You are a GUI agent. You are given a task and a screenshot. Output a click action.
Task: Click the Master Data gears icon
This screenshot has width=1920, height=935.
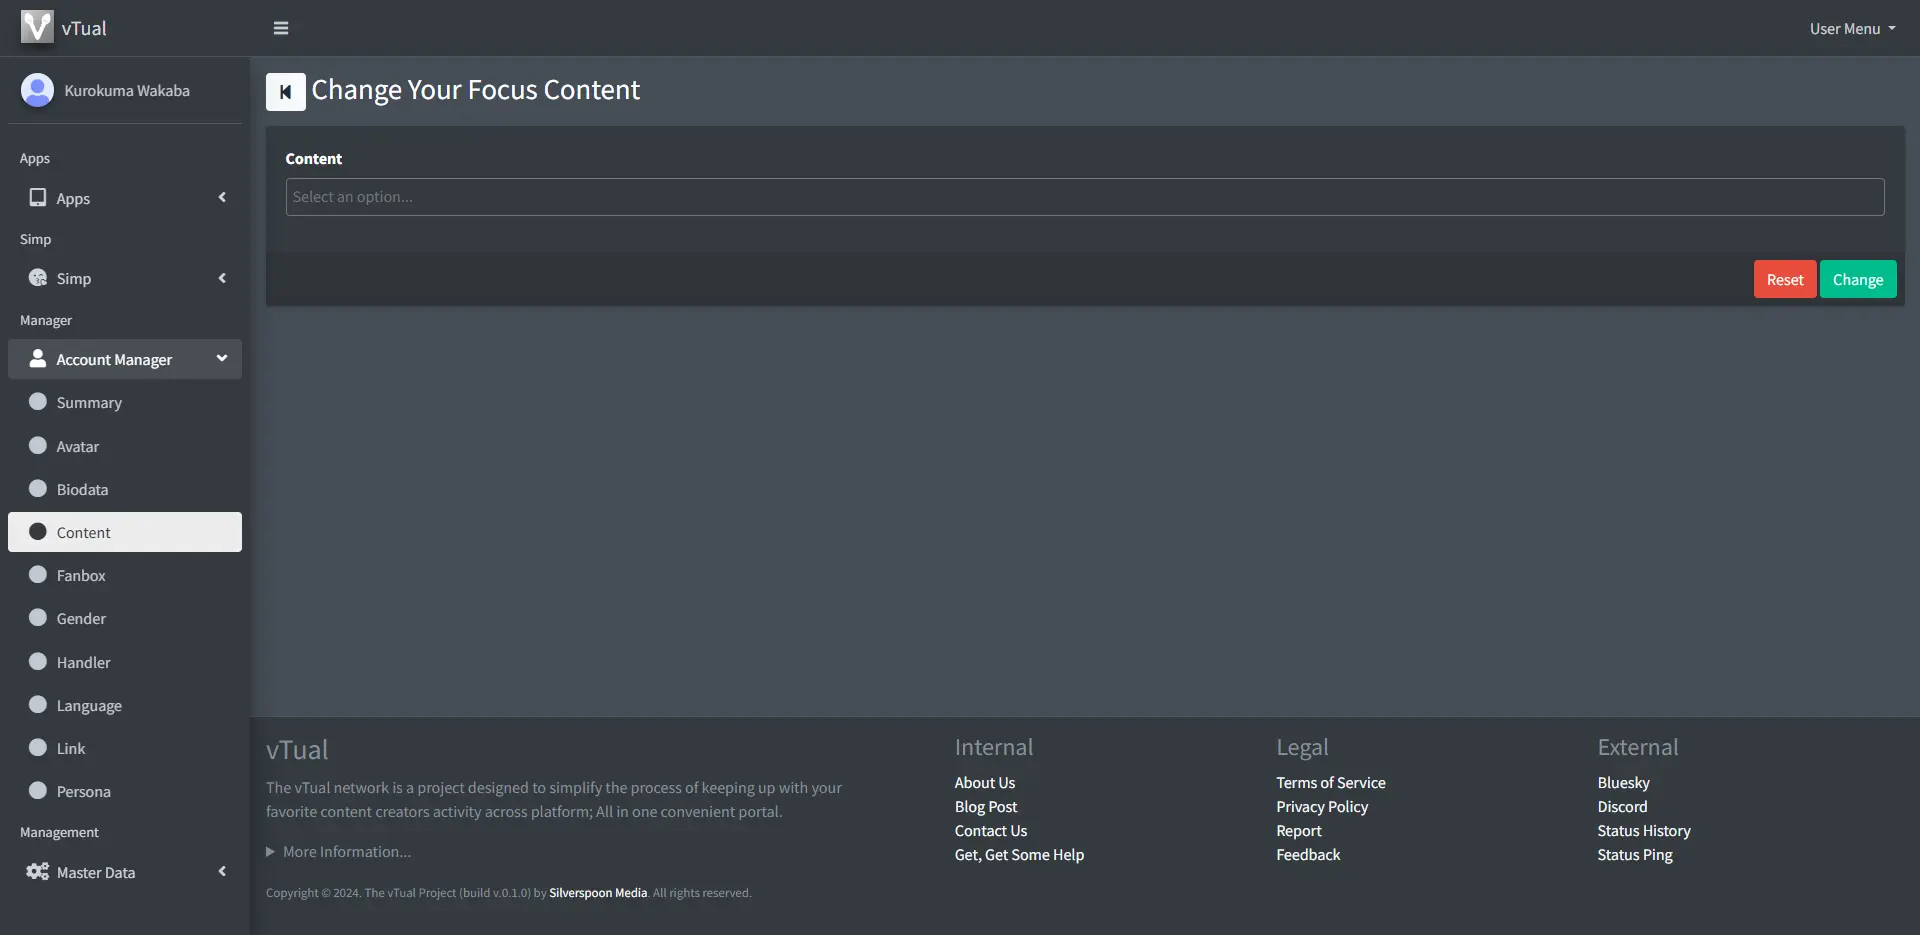(38, 872)
